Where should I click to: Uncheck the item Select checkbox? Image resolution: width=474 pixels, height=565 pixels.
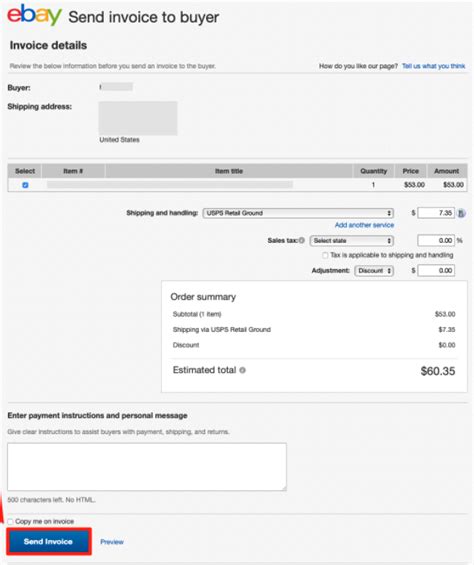click(x=25, y=185)
